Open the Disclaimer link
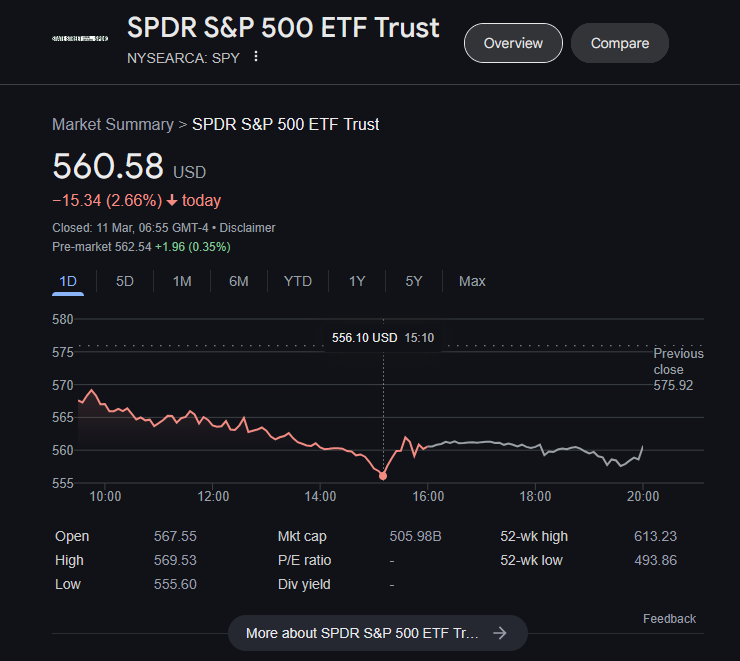740x661 pixels. pyautogui.click(x=247, y=228)
